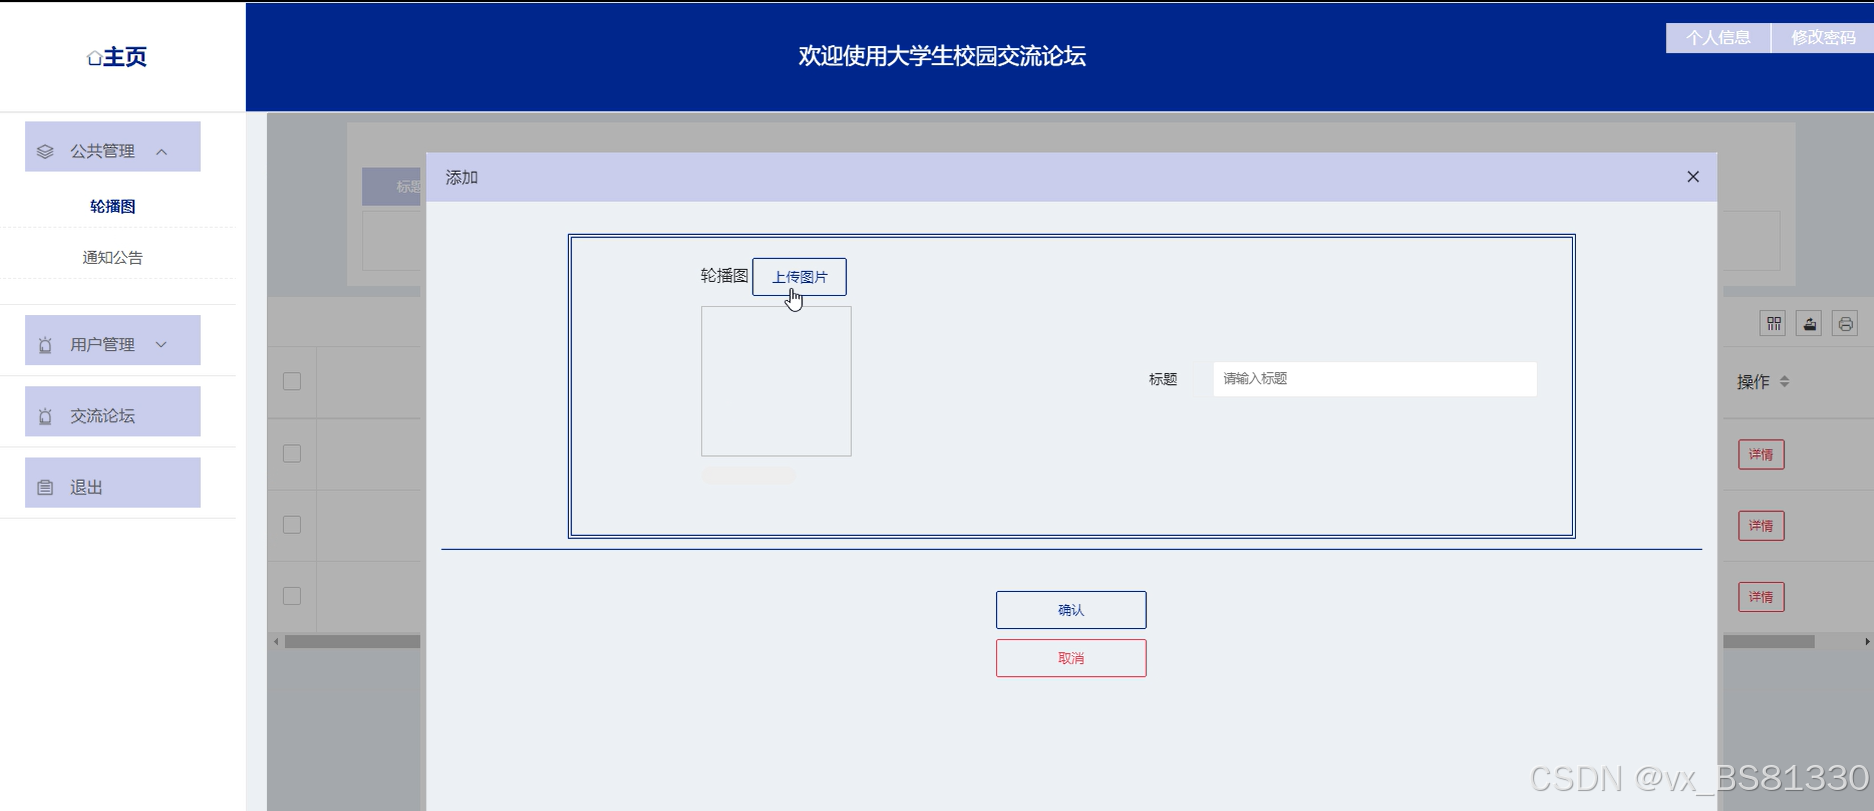
Task: Collapse the 公共管理 menu chevron
Action: (x=162, y=151)
